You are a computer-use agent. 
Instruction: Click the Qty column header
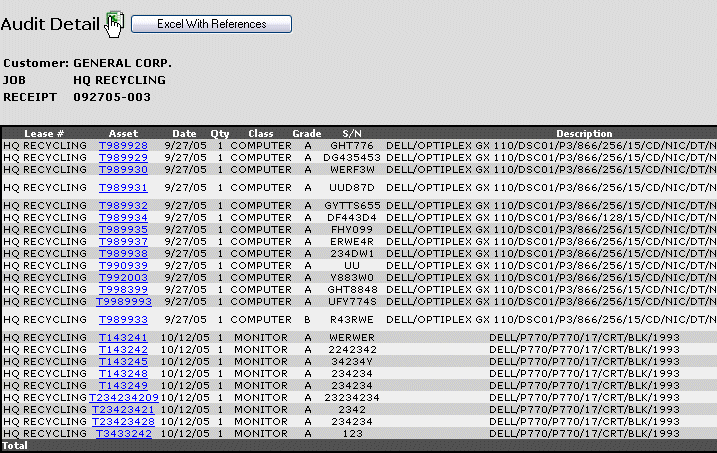tap(219, 133)
